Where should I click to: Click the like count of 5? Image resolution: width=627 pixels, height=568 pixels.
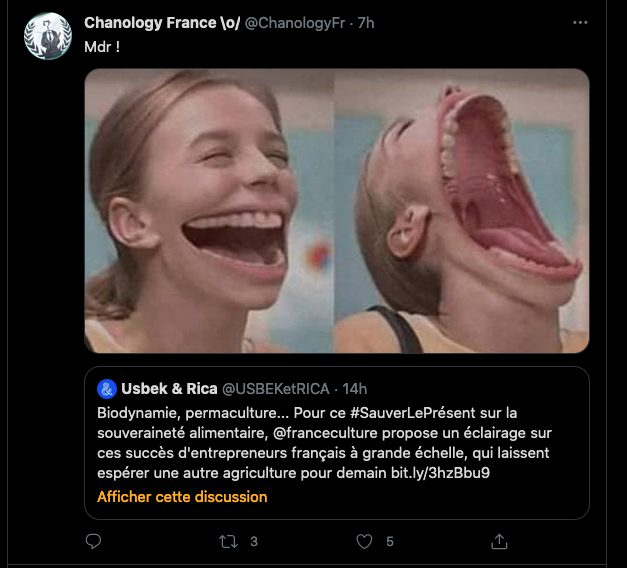[x=390, y=541]
